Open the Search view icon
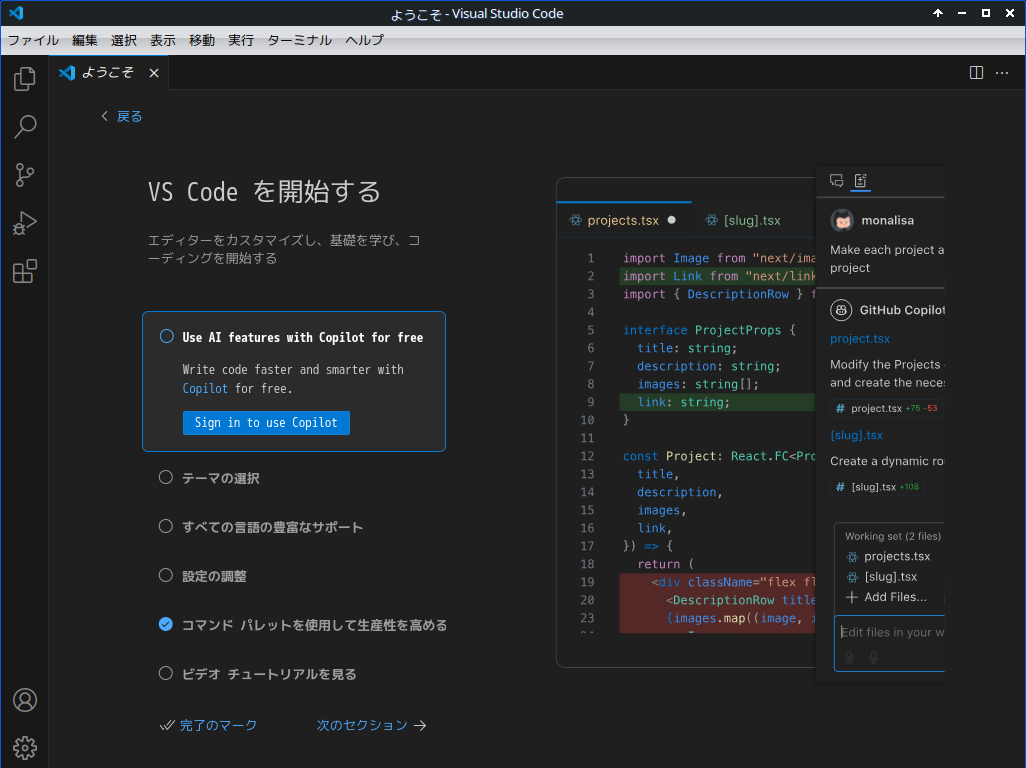 coord(25,127)
